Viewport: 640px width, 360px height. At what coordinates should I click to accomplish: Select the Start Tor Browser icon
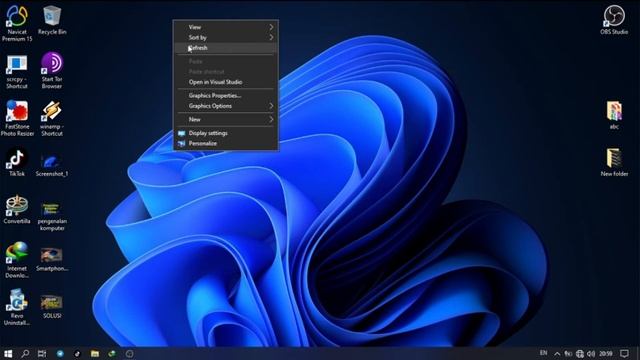pyautogui.click(x=52, y=70)
